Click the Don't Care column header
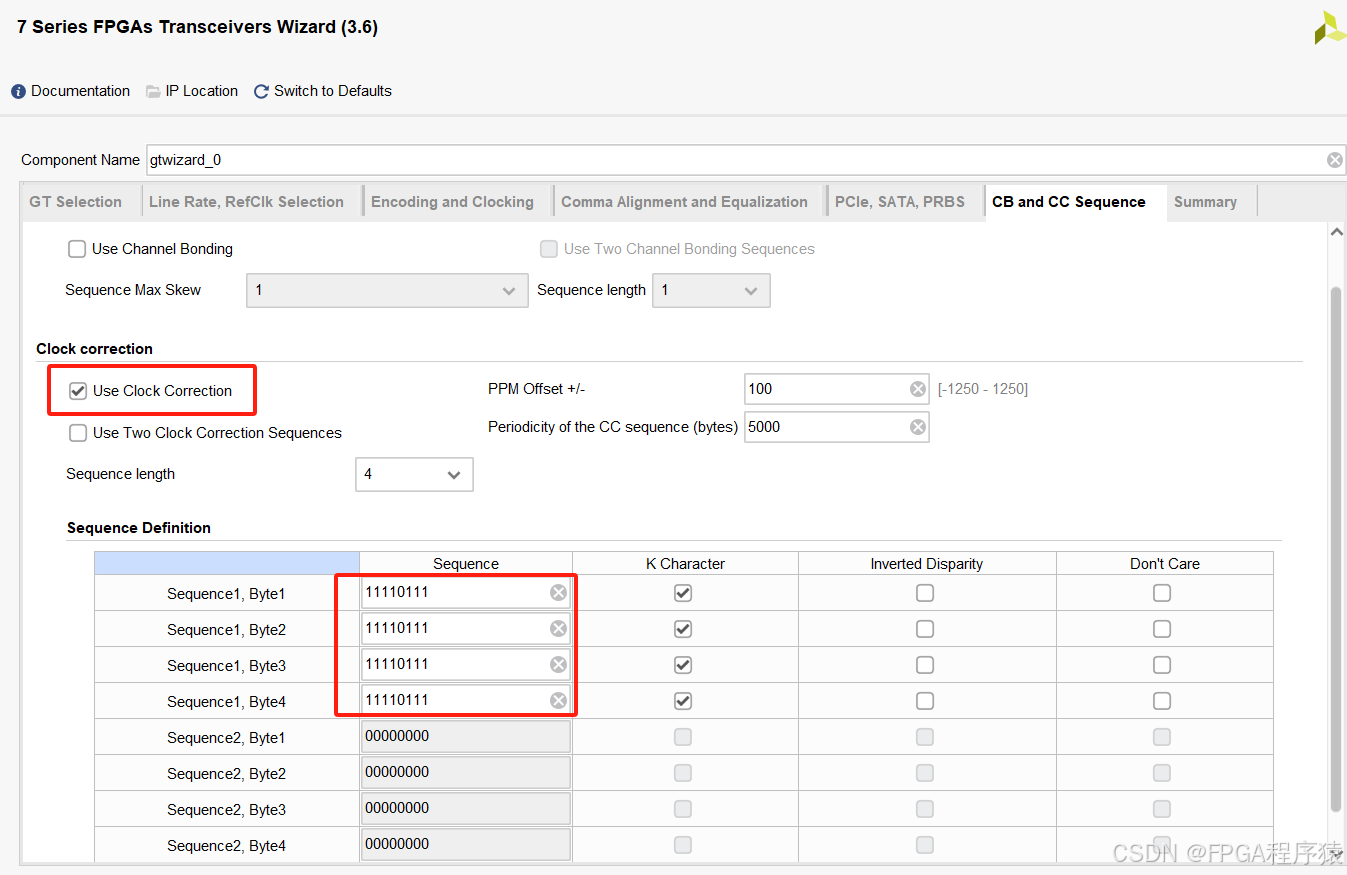 [1165, 564]
